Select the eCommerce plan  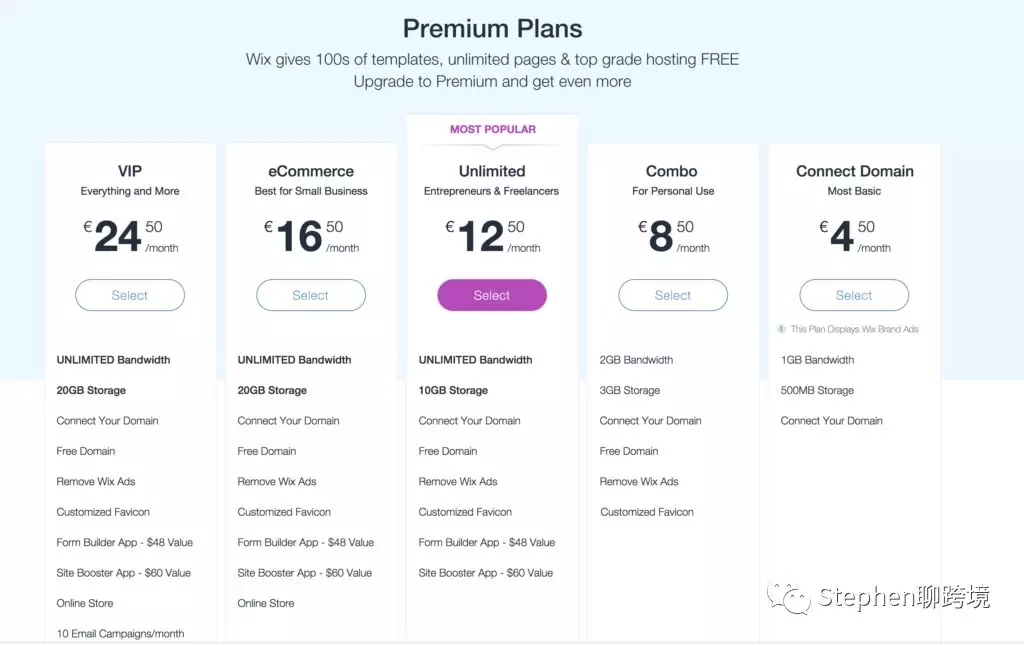point(310,295)
